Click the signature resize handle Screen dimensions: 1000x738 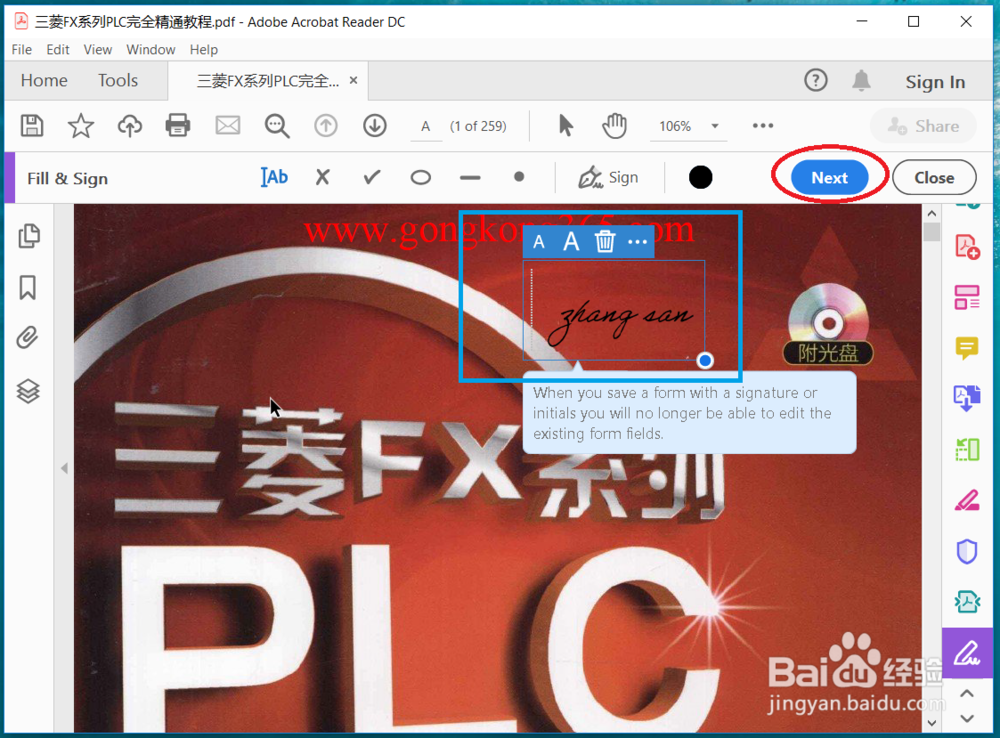[x=705, y=360]
